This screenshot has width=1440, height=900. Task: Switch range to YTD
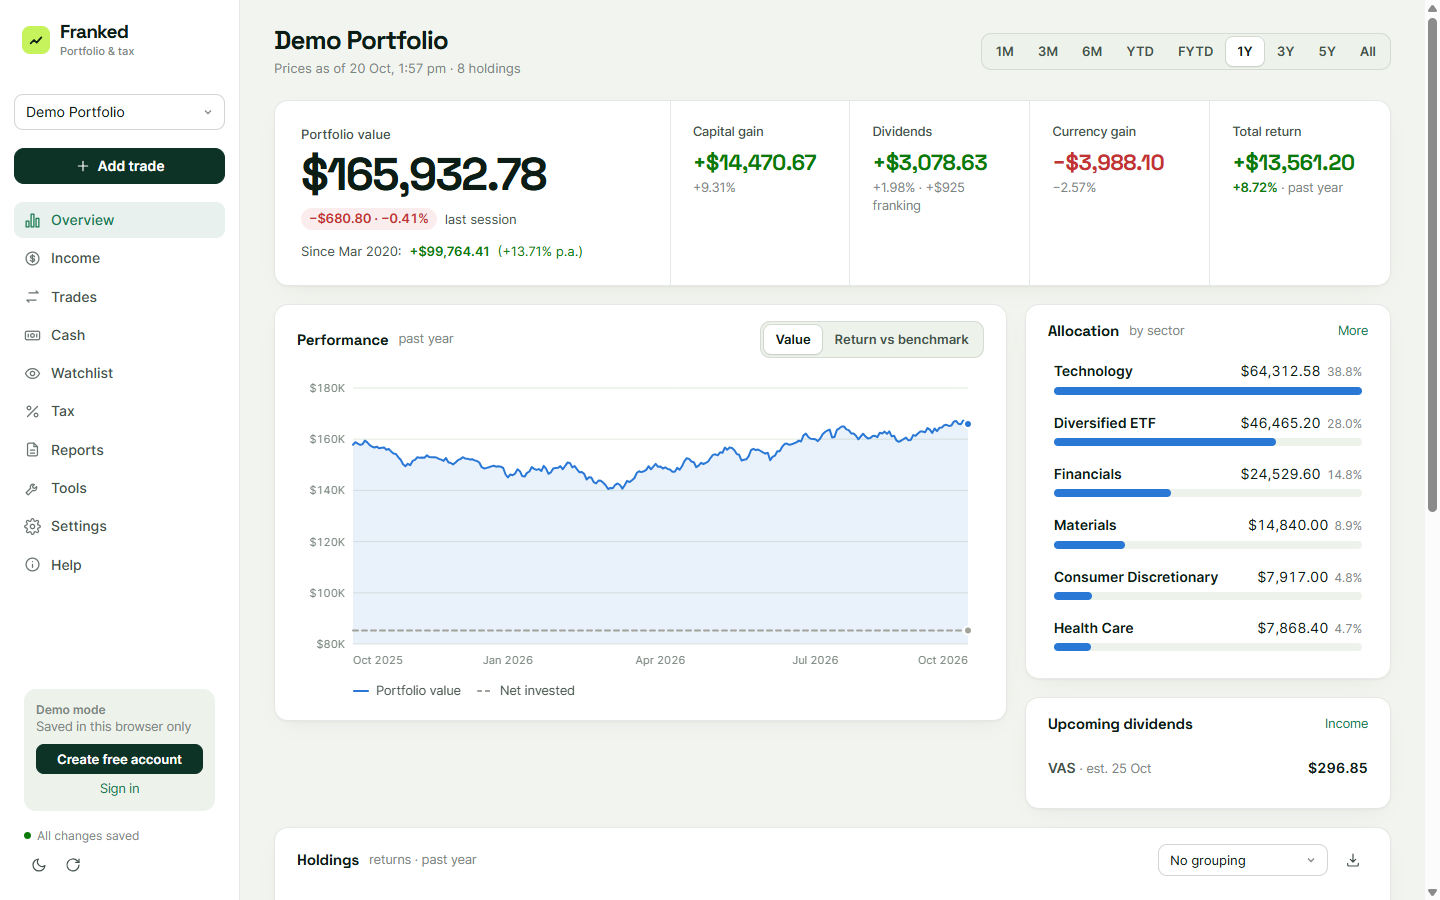pyautogui.click(x=1140, y=51)
